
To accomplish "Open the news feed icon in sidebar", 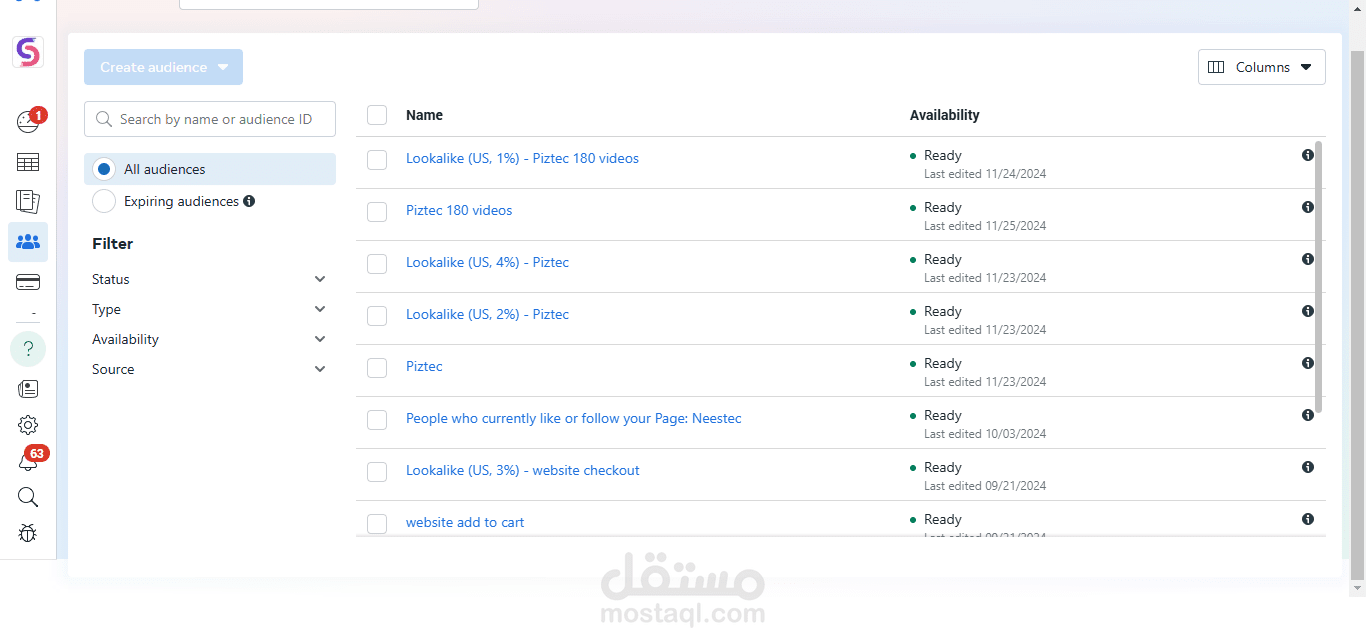I will 28,388.
